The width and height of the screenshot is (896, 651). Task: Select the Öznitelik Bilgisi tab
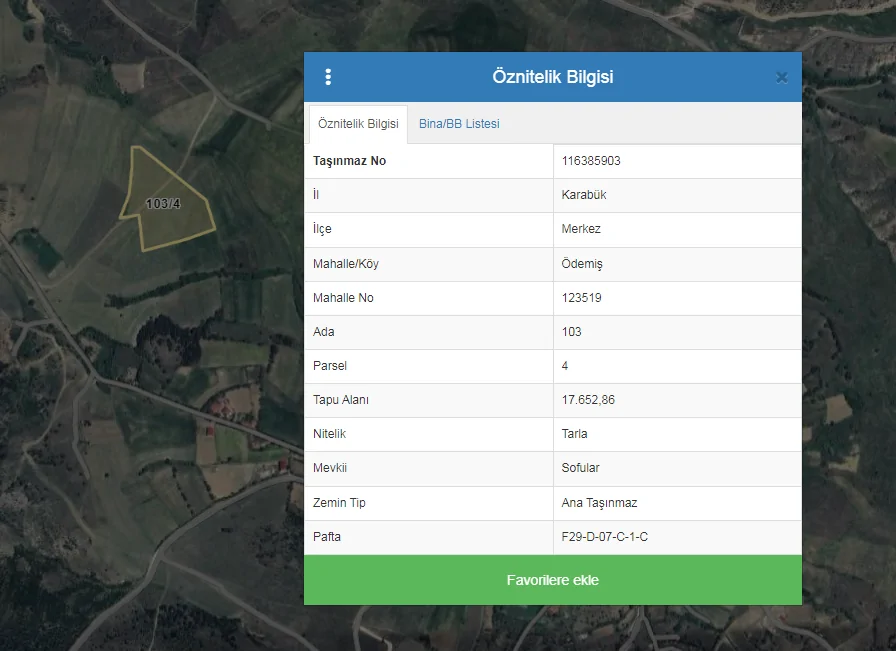[x=358, y=124]
